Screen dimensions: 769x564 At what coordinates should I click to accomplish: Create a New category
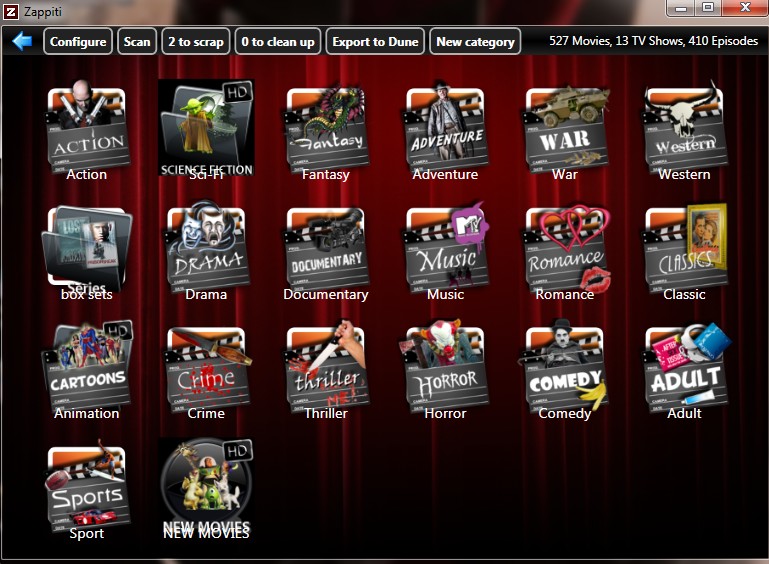tap(475, 41)
